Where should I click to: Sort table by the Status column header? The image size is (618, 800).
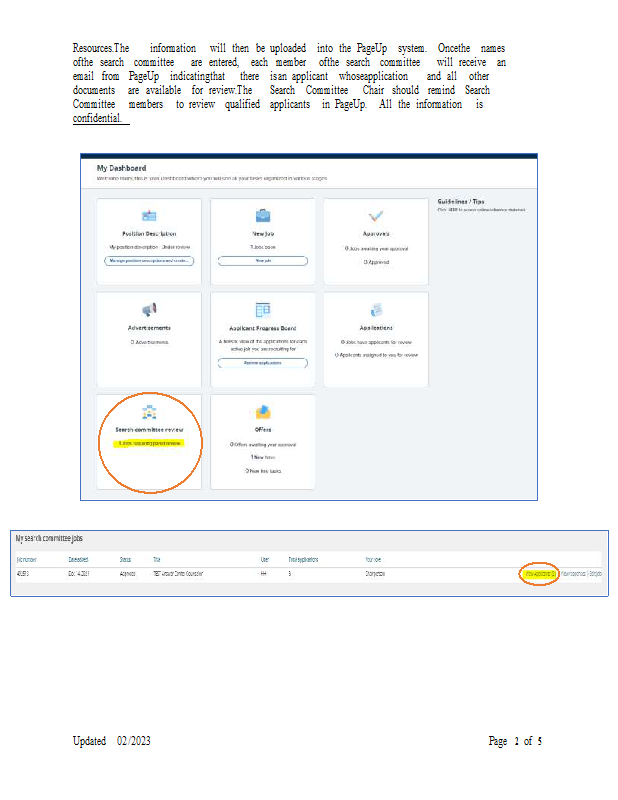pos(126,560)
